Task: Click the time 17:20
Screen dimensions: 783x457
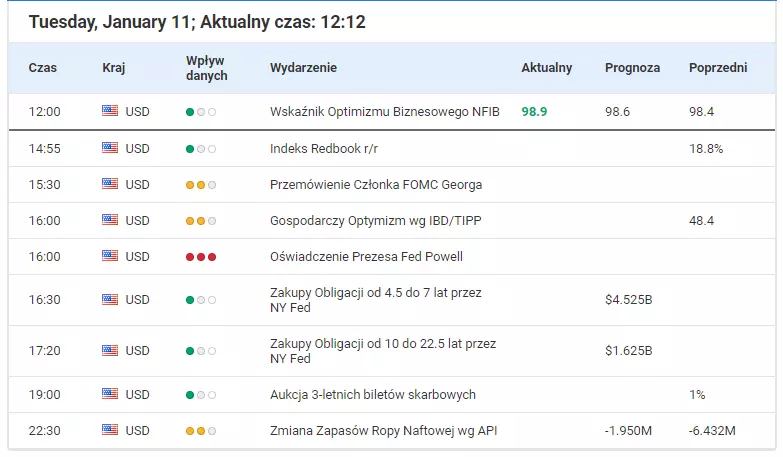Action: tap(44, 351)
